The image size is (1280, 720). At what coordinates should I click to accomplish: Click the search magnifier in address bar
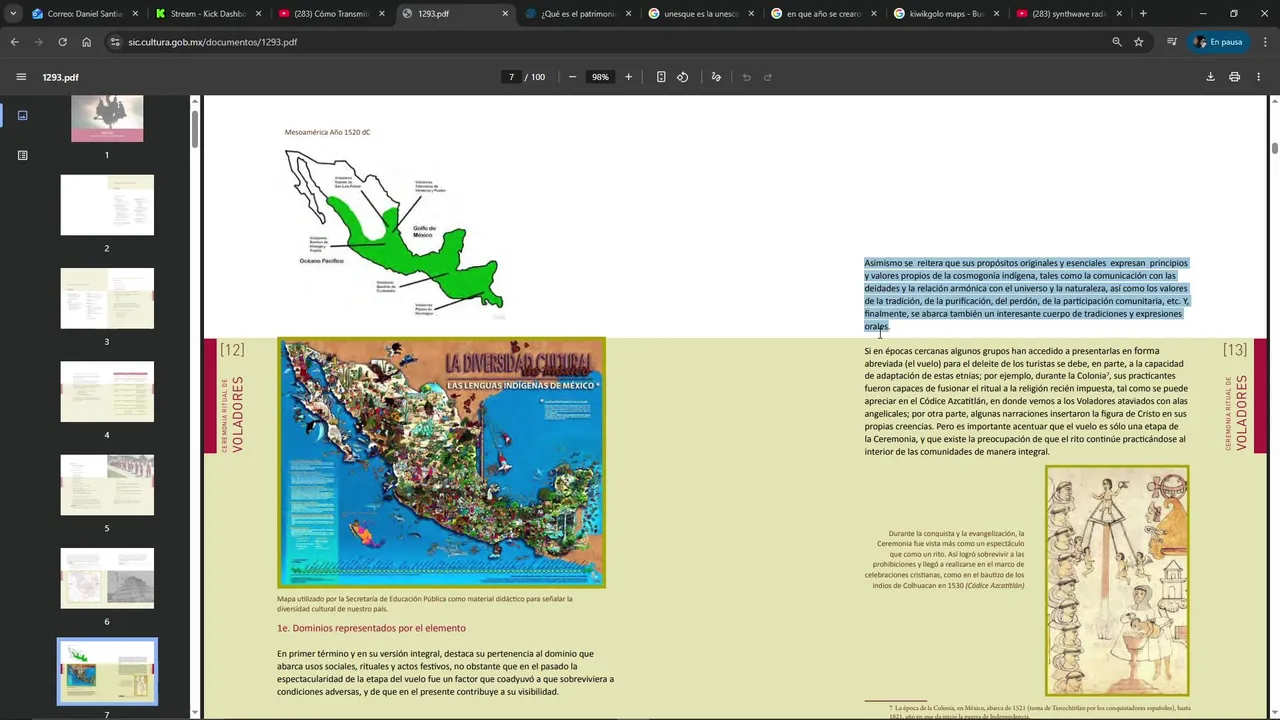[x=1117, y=42]
